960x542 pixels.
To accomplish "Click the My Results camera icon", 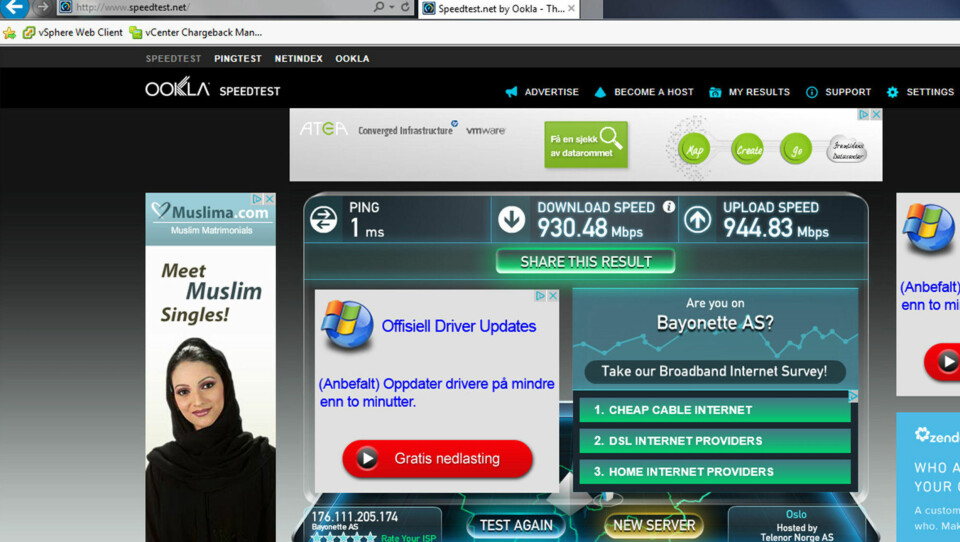I will [714, 92].
